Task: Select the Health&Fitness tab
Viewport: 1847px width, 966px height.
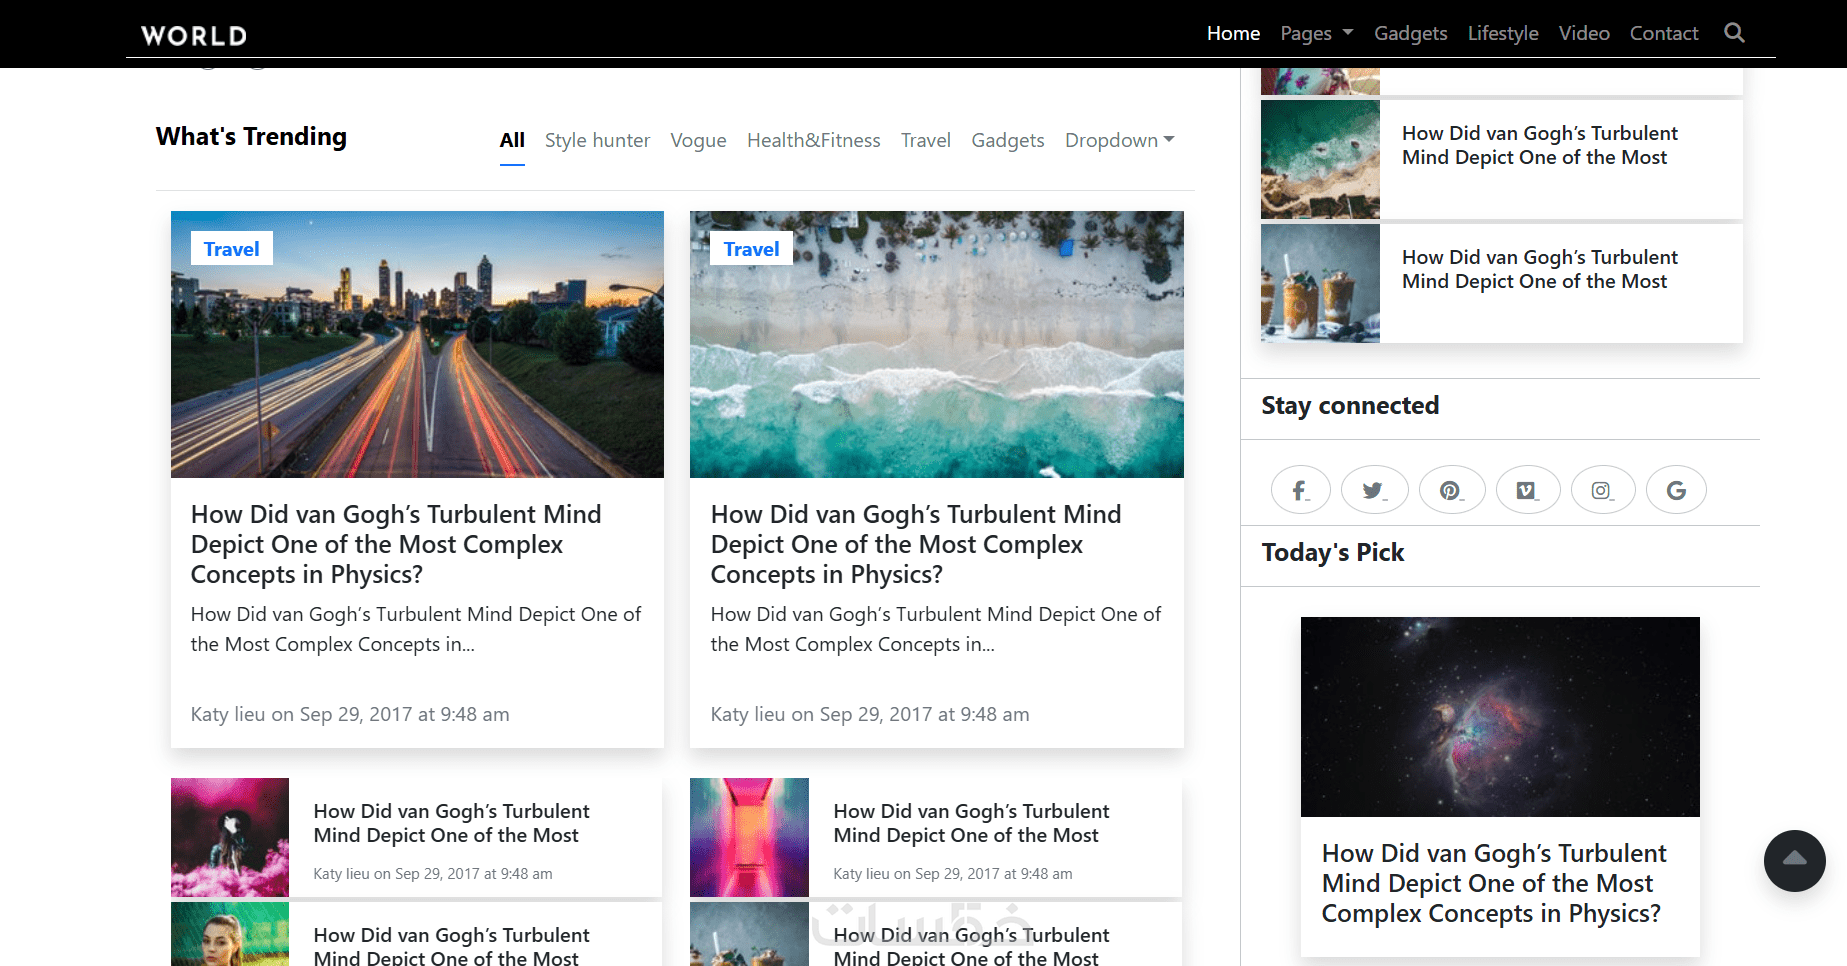Action: [814, 140]
